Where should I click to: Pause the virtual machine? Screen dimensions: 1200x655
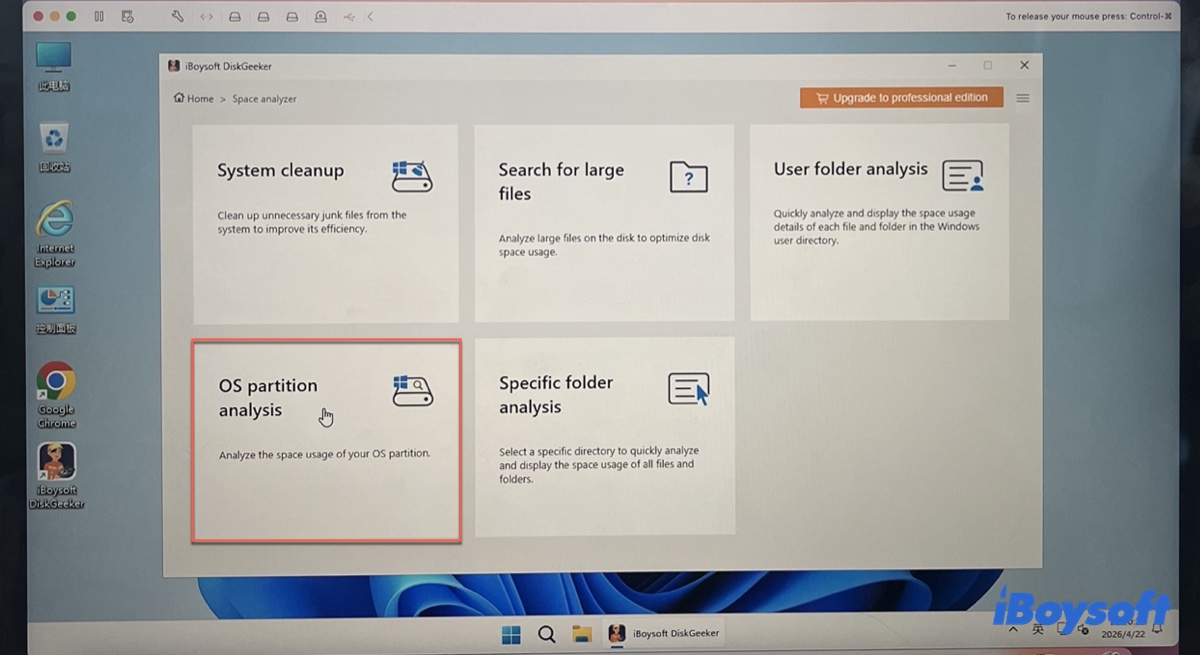98,16
